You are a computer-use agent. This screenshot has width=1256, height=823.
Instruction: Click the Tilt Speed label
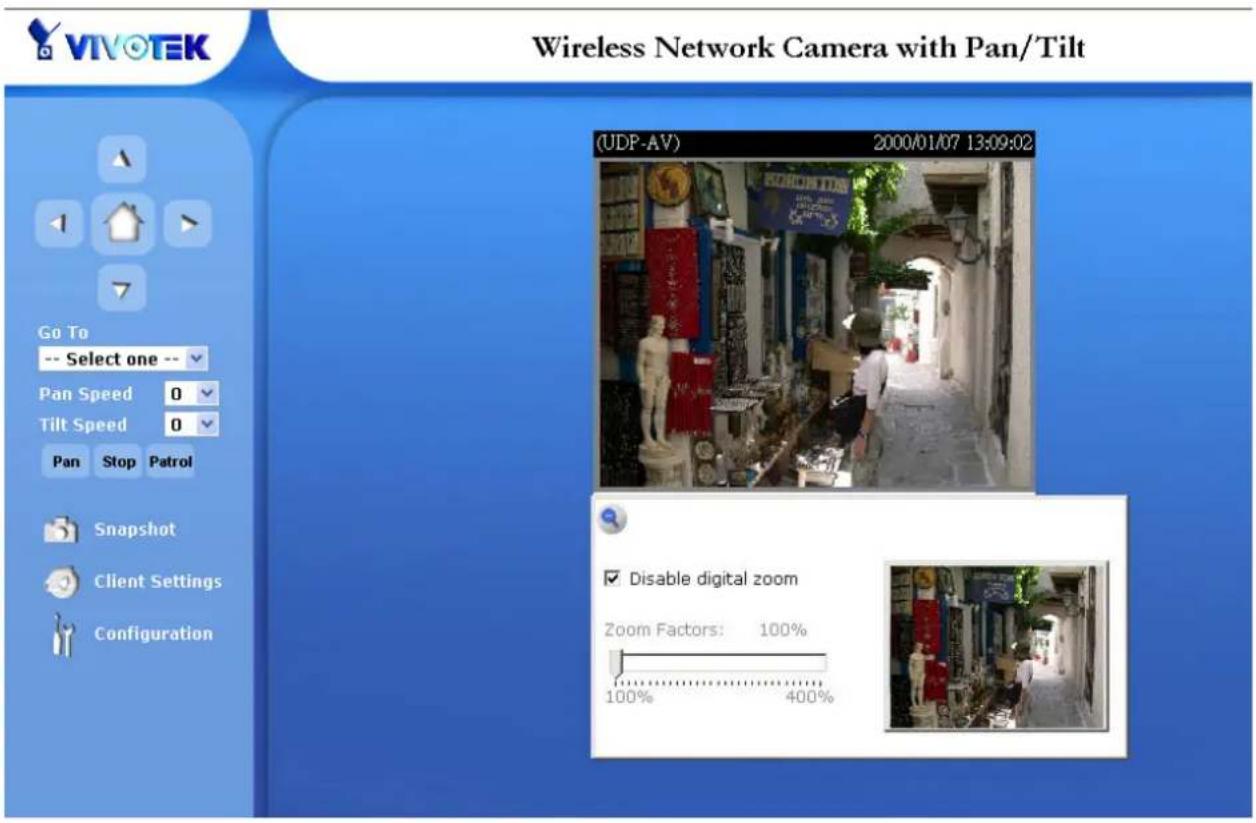[82, 424]
